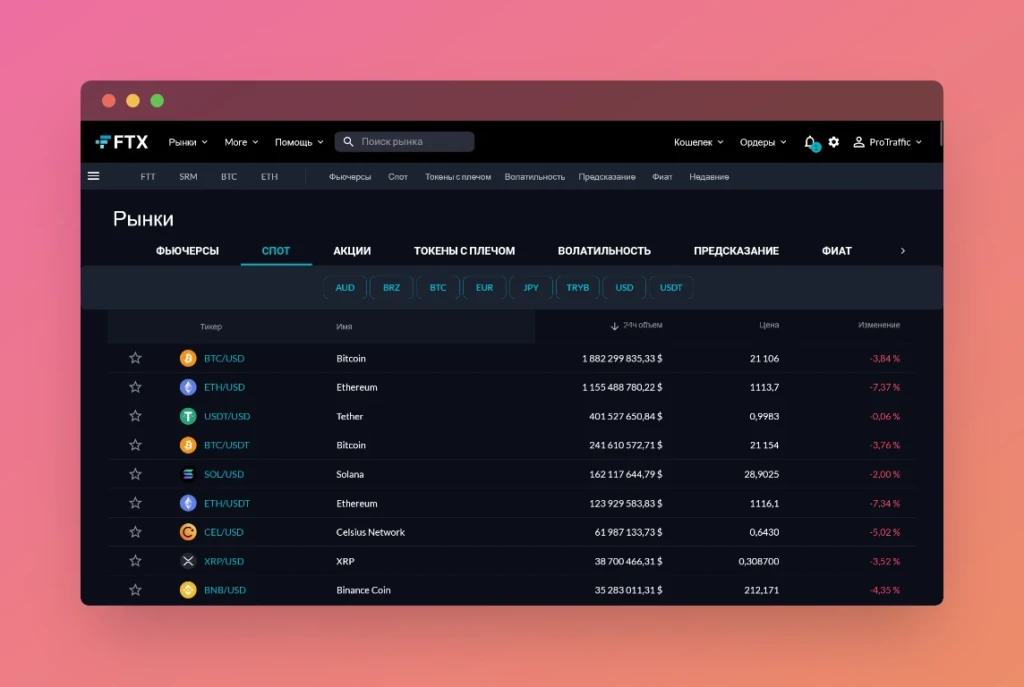Toggle the ETH/USDT favorite star

(x=135, y=503)
